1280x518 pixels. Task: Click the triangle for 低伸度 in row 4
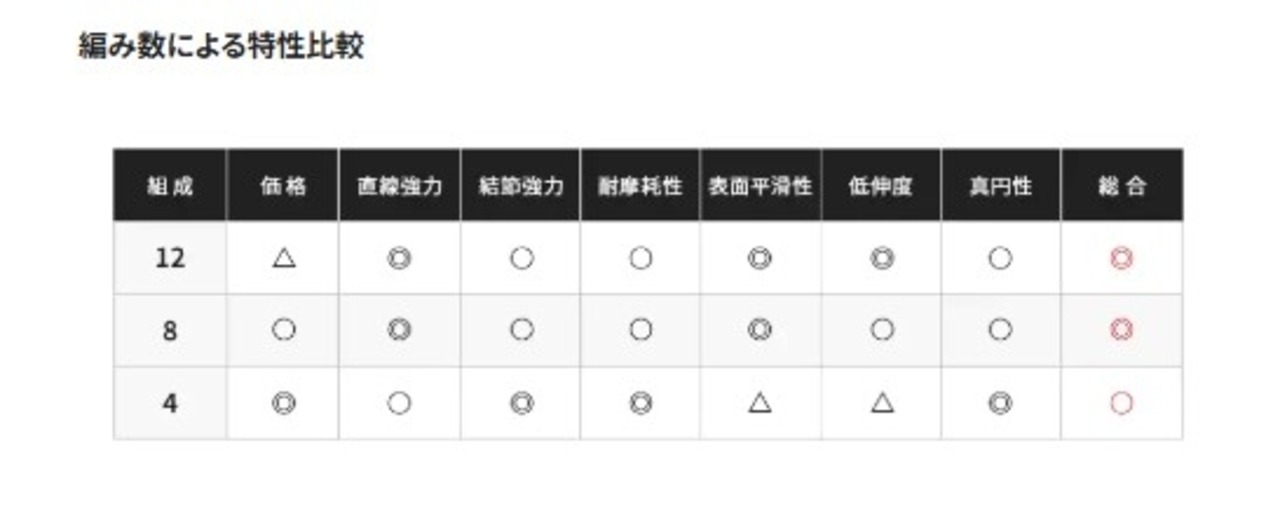click(881, 403)
